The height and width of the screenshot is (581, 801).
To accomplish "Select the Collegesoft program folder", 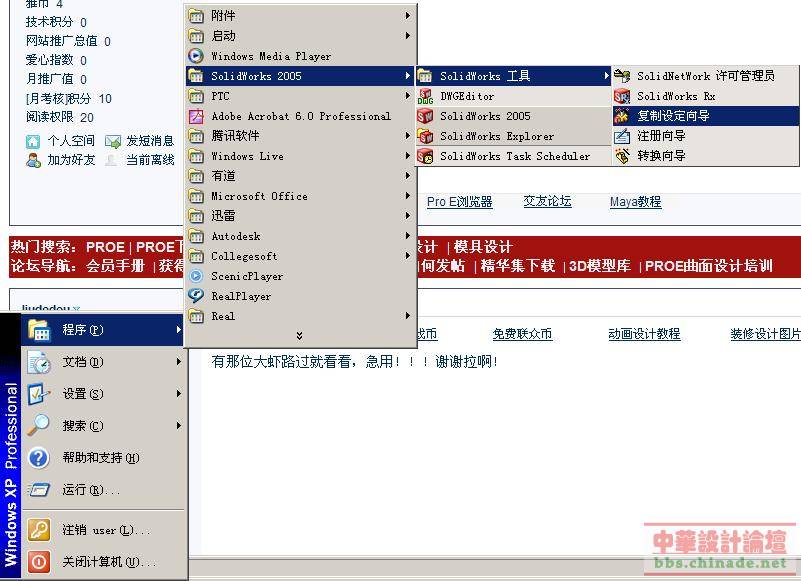I will [x=300, y=256].
